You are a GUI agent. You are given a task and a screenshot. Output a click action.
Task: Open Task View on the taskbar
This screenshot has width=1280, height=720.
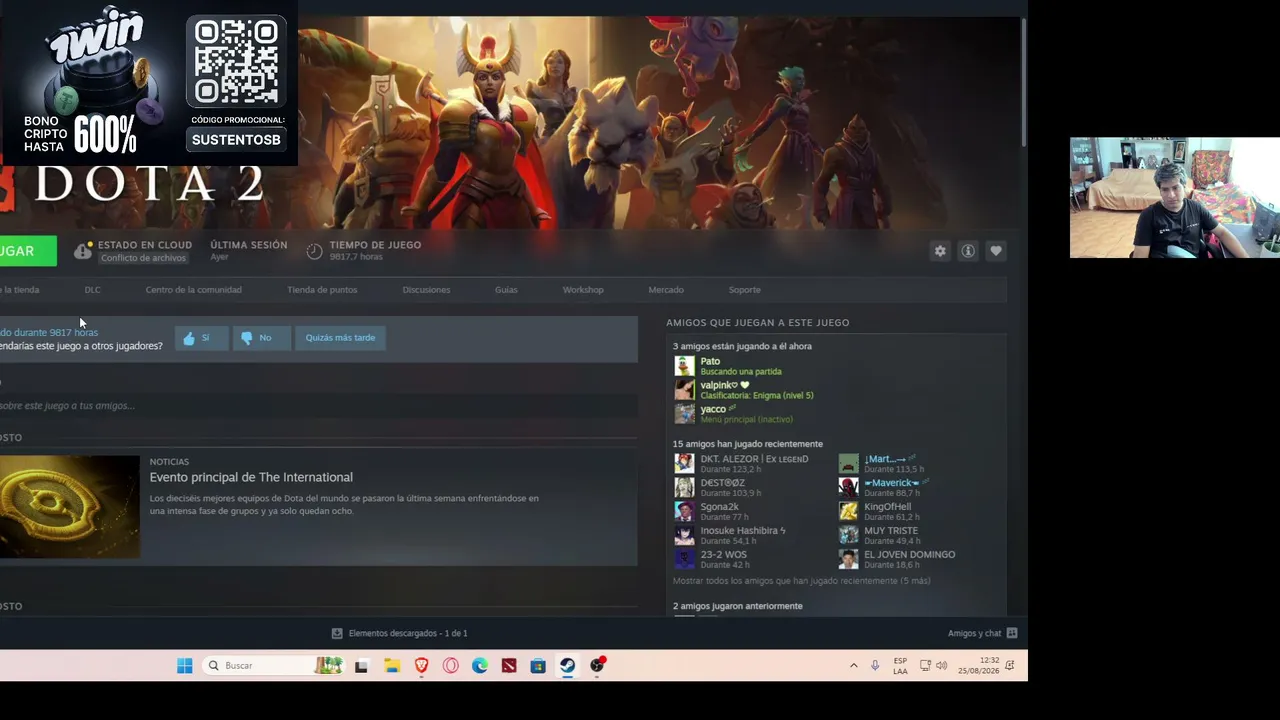(362, 666)
